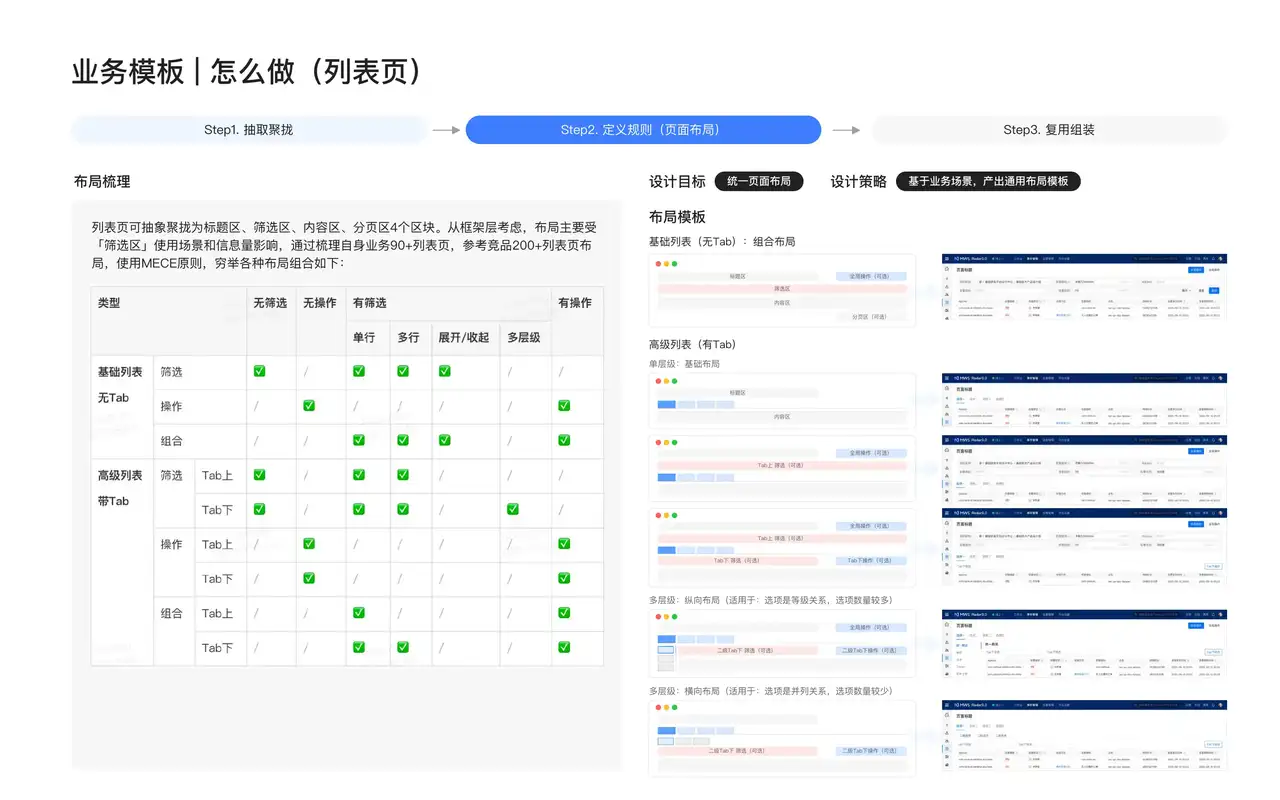Tick mark in 组合 Tab上 row under 单行

tap(359, 613)
